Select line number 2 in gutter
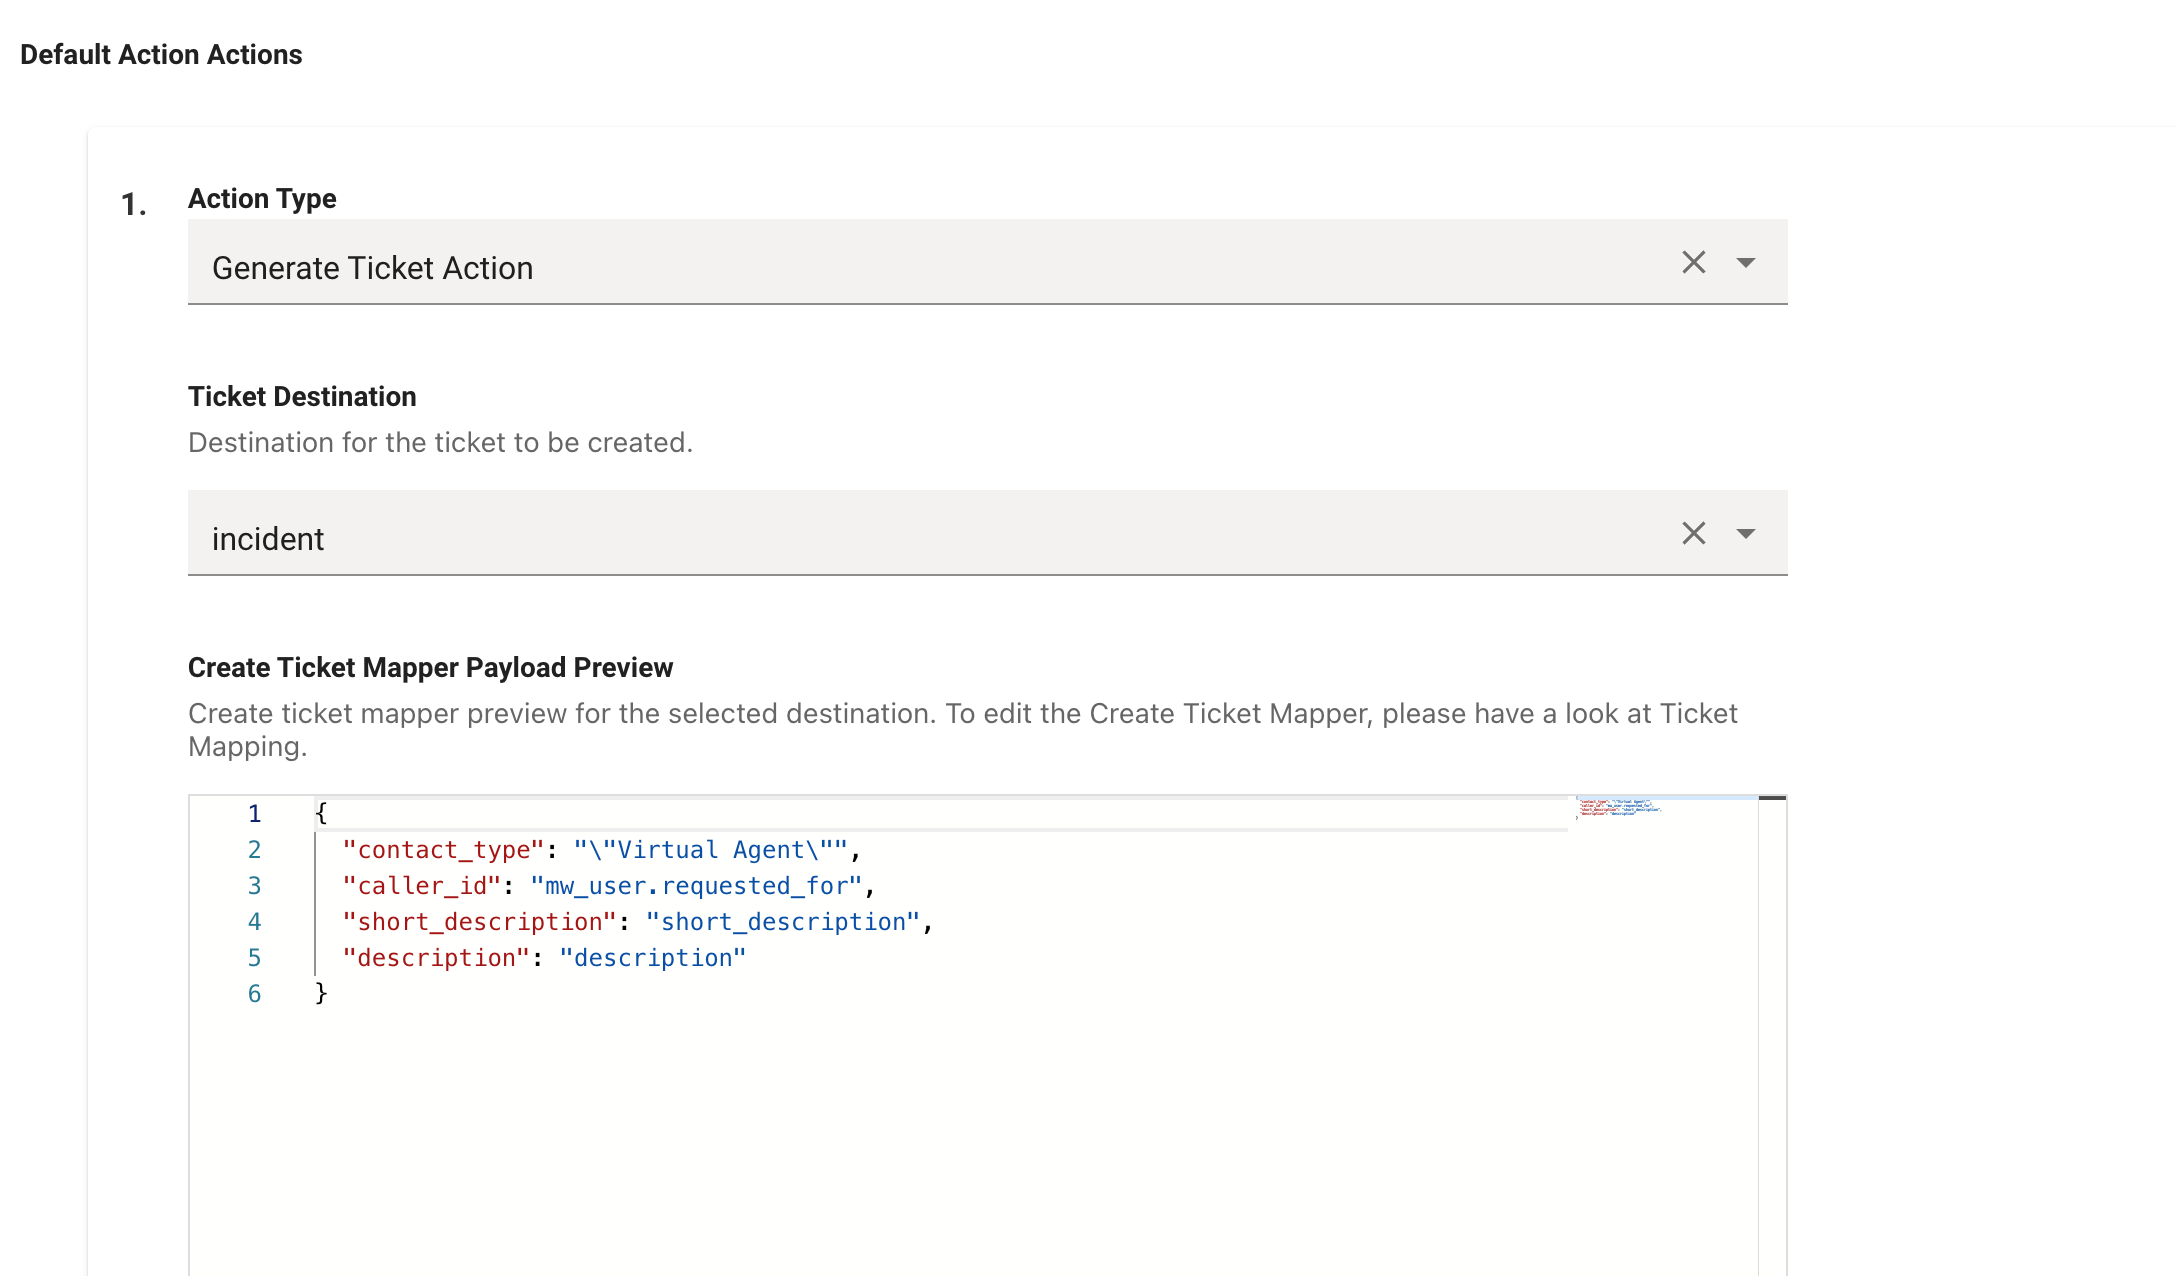 pyautogui.click(x=254, y=850)
